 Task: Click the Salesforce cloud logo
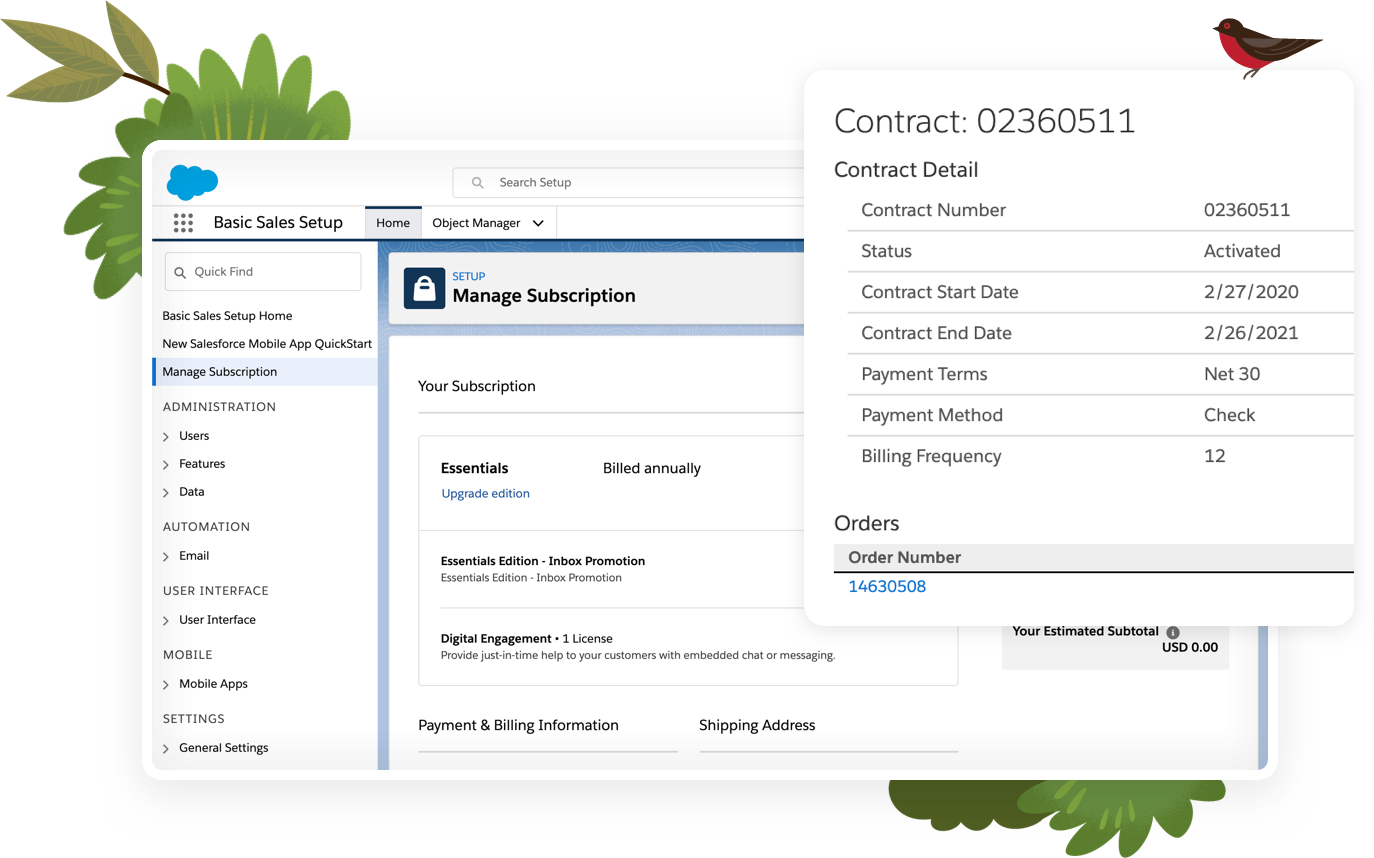[x=192, y=182]
